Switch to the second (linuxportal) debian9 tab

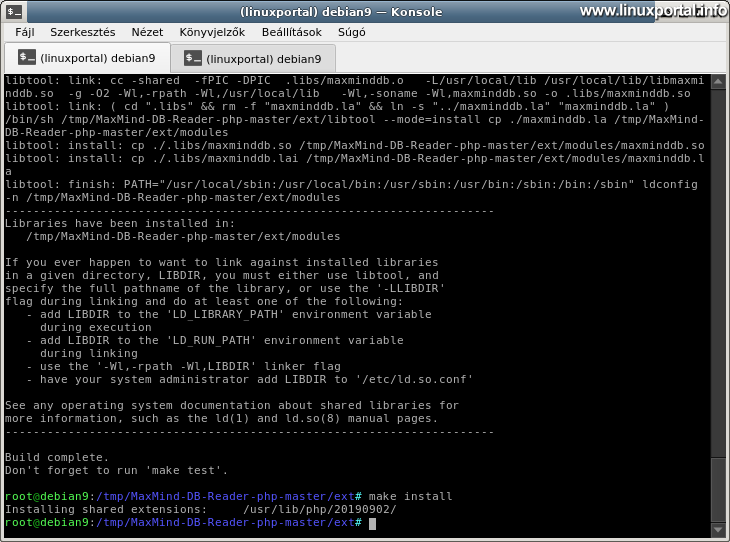(x=253, y=59)
